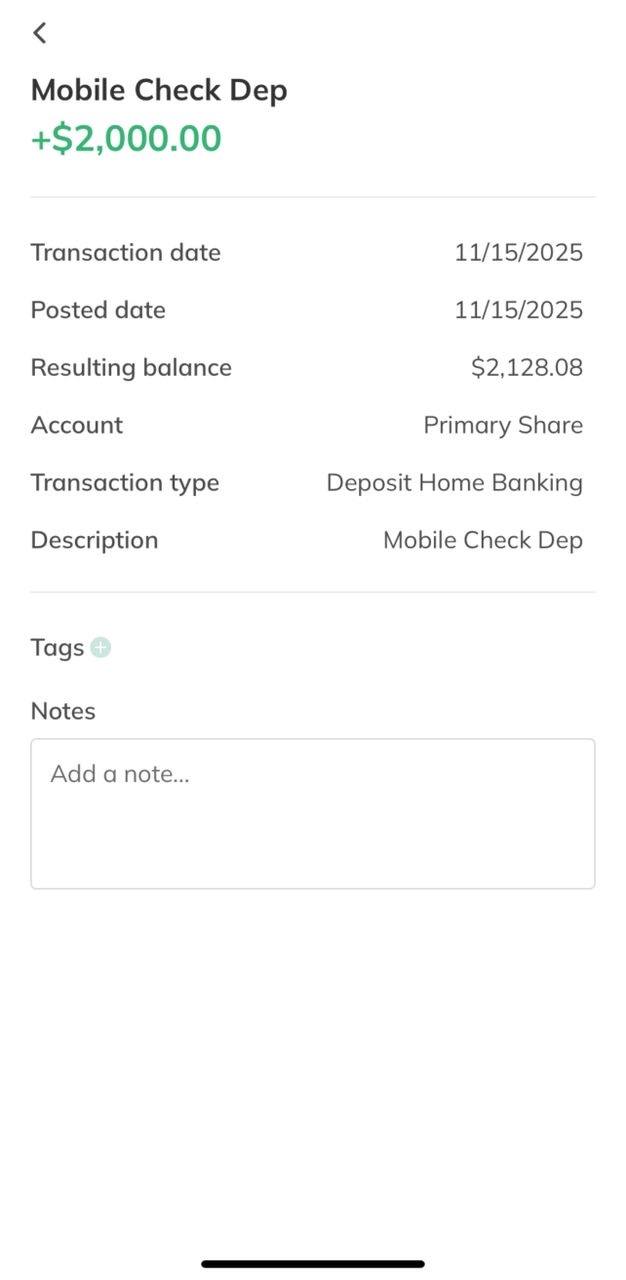
Task: Tap the Transaction date label
Action: 125,253
